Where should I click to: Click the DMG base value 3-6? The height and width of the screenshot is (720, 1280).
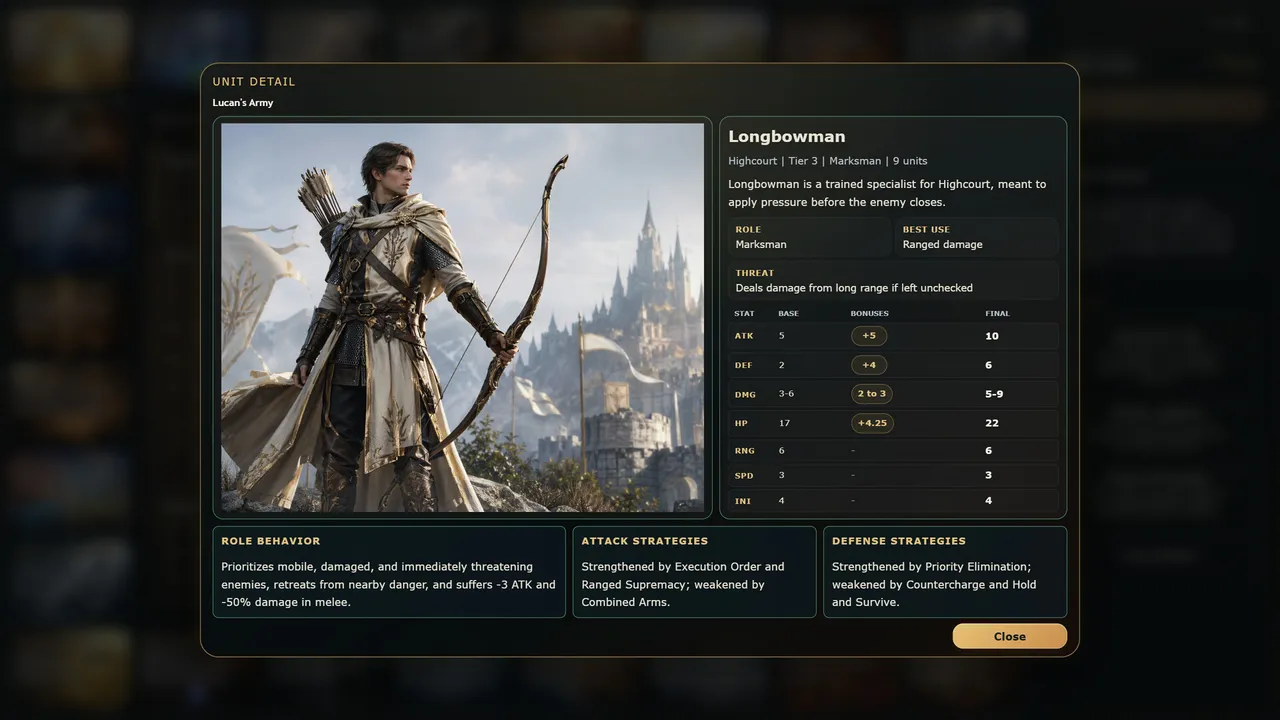point(786,394)
